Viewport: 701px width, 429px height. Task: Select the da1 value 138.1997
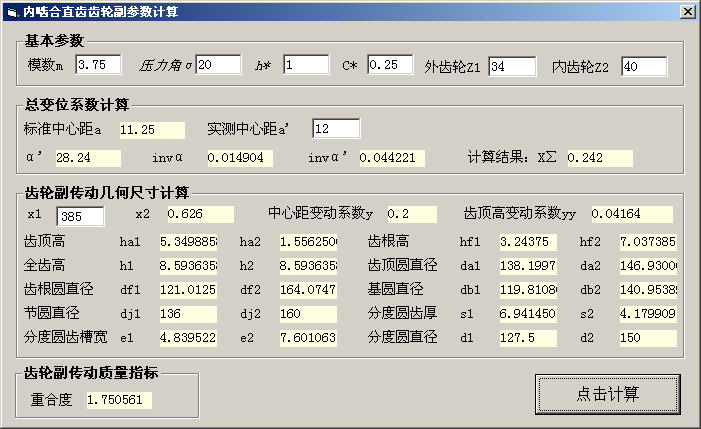click(x=528, y=266)
